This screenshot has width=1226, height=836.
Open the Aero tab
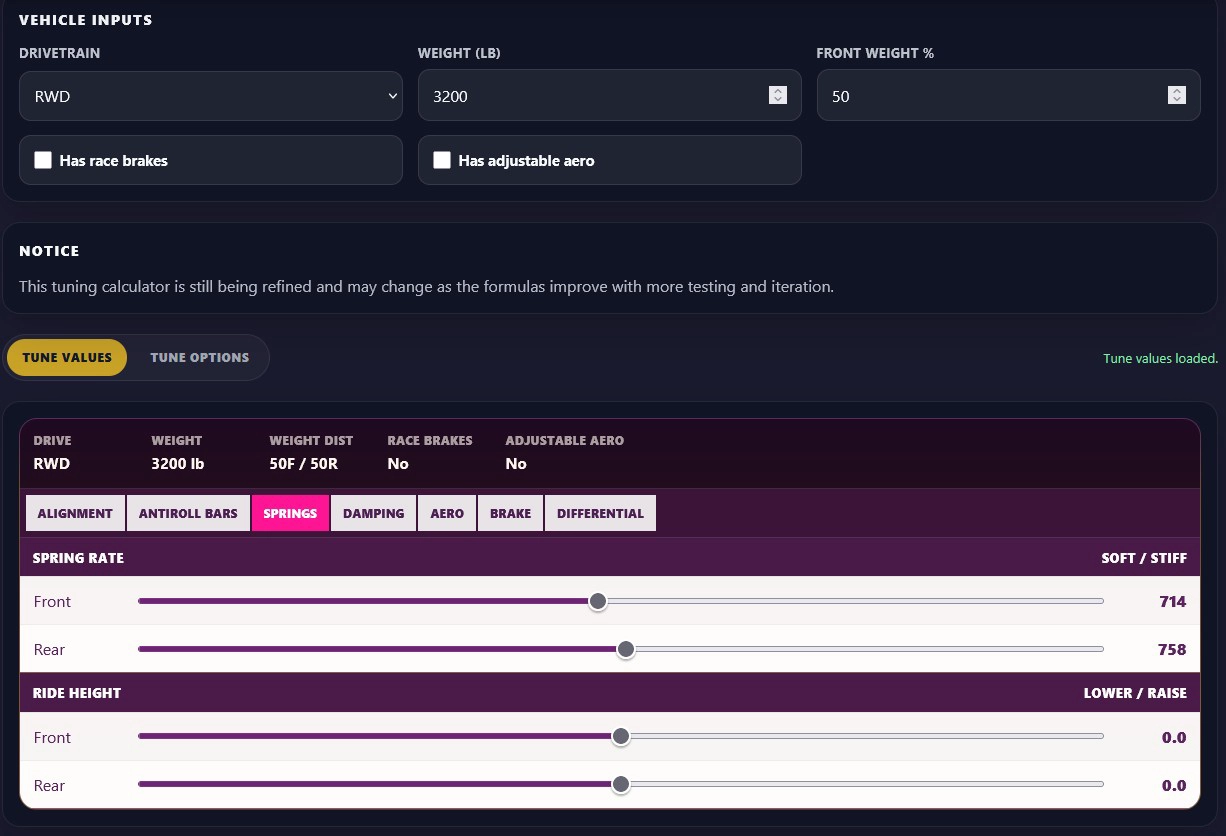[x=447, y=513]
